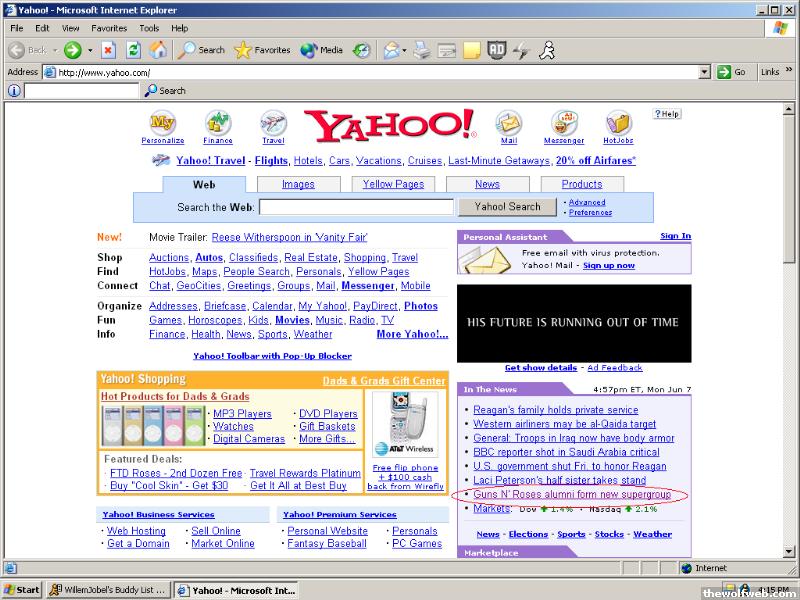Click the Yahoo Finance icon
This screenshot has height=600, width=800.
coord(218,123)
